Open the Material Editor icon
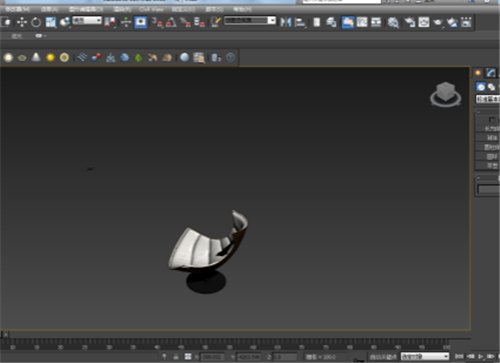 tap(393, 22)
